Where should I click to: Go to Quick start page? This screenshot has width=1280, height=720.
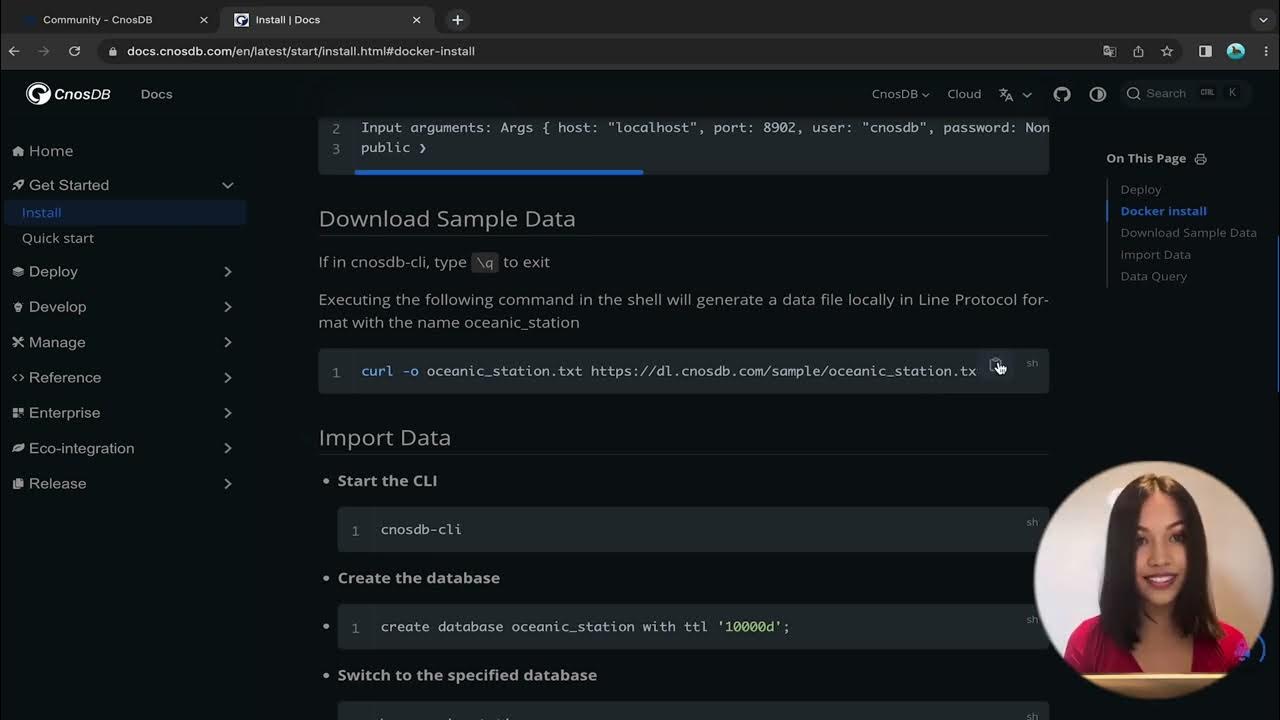(x=58, y=238)
